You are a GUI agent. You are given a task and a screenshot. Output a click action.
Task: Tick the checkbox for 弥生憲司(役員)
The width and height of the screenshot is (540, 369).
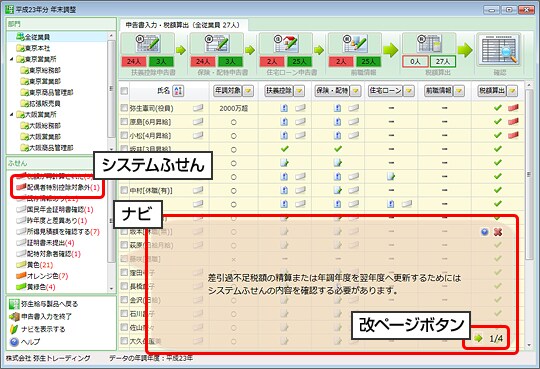coord(124,108)
